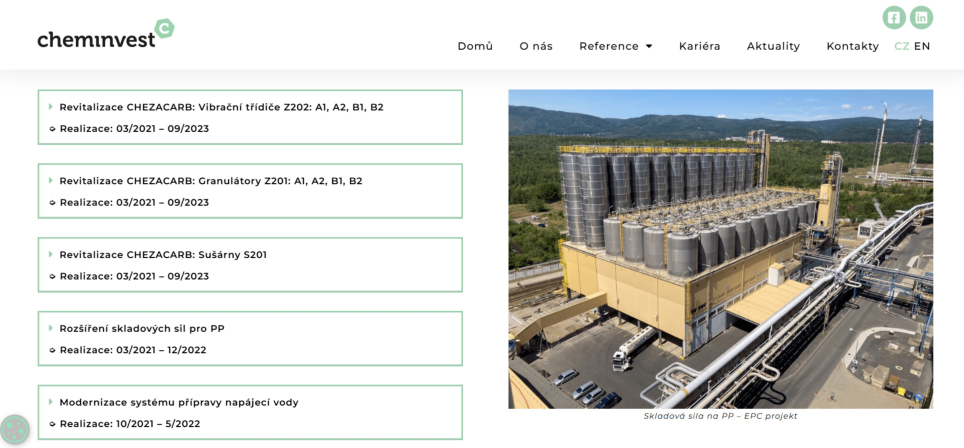The height and width of the screenshot is (448, 964).
Task: Select Revitalizace CHEZACARB: Vibrační třídiče Z202 title
Action: coord(221,107)
